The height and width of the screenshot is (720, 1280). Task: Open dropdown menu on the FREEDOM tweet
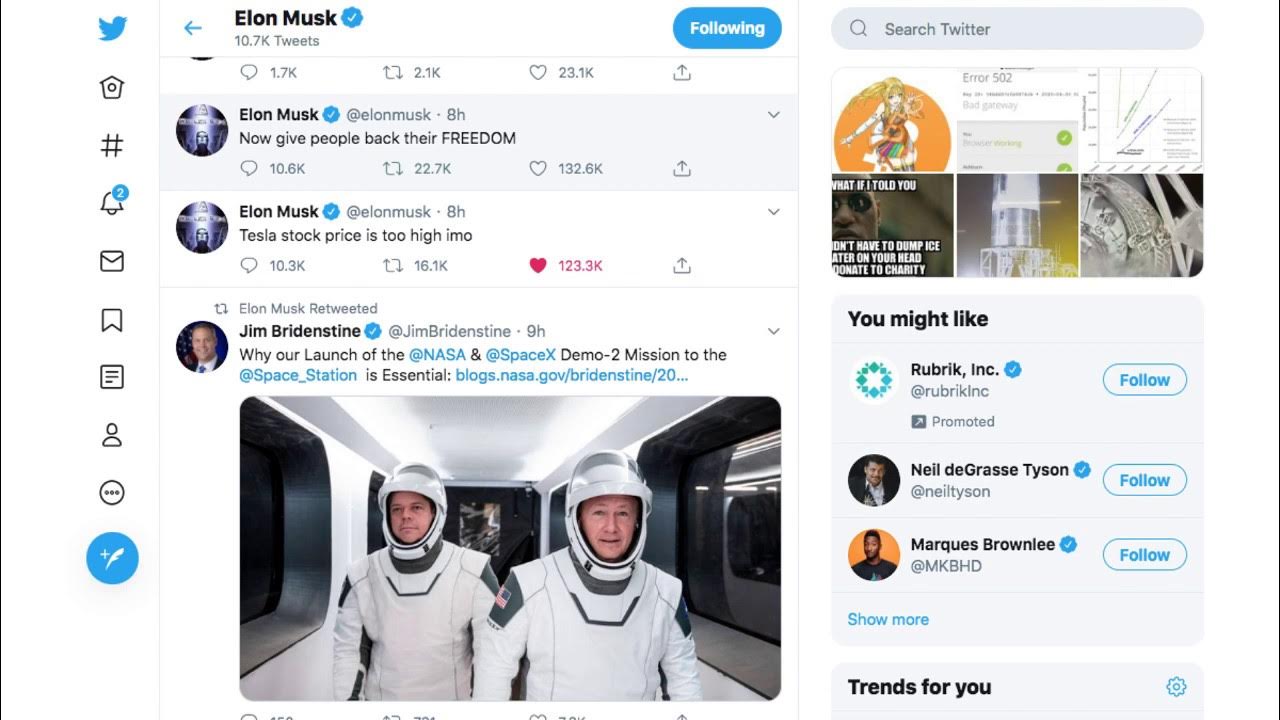pos(773,115)
